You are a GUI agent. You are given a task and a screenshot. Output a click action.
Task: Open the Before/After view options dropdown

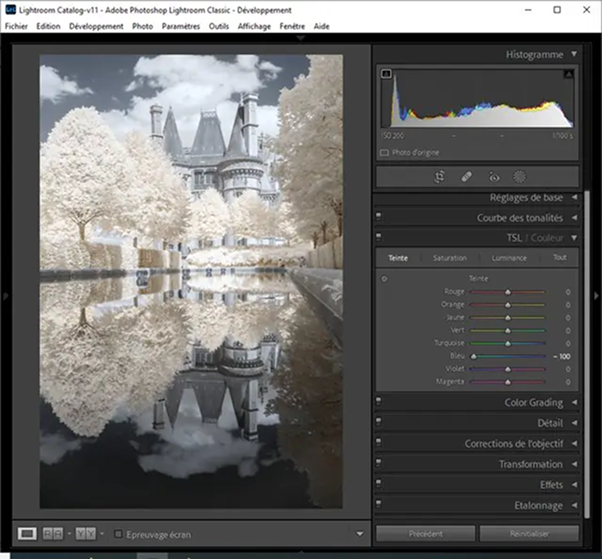tap(69, 534)
